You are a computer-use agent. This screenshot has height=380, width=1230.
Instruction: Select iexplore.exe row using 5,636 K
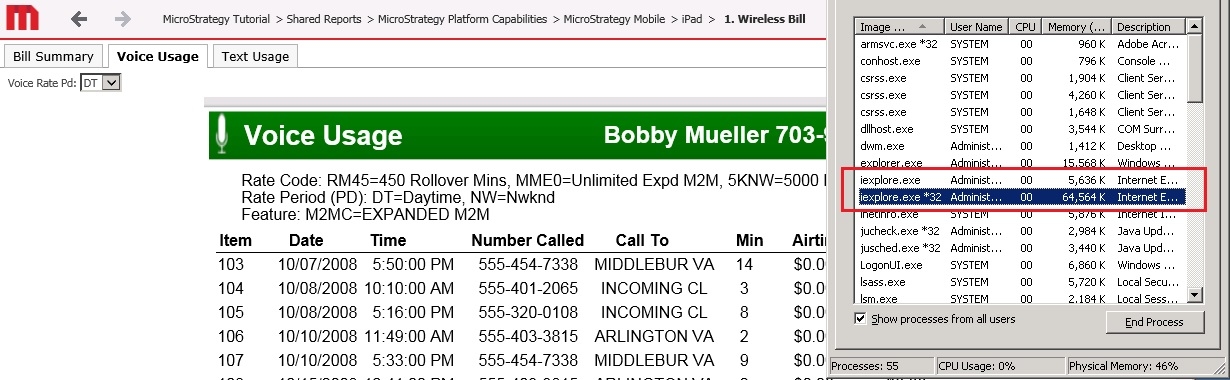pyautogui.click(x=1022, y=180)
